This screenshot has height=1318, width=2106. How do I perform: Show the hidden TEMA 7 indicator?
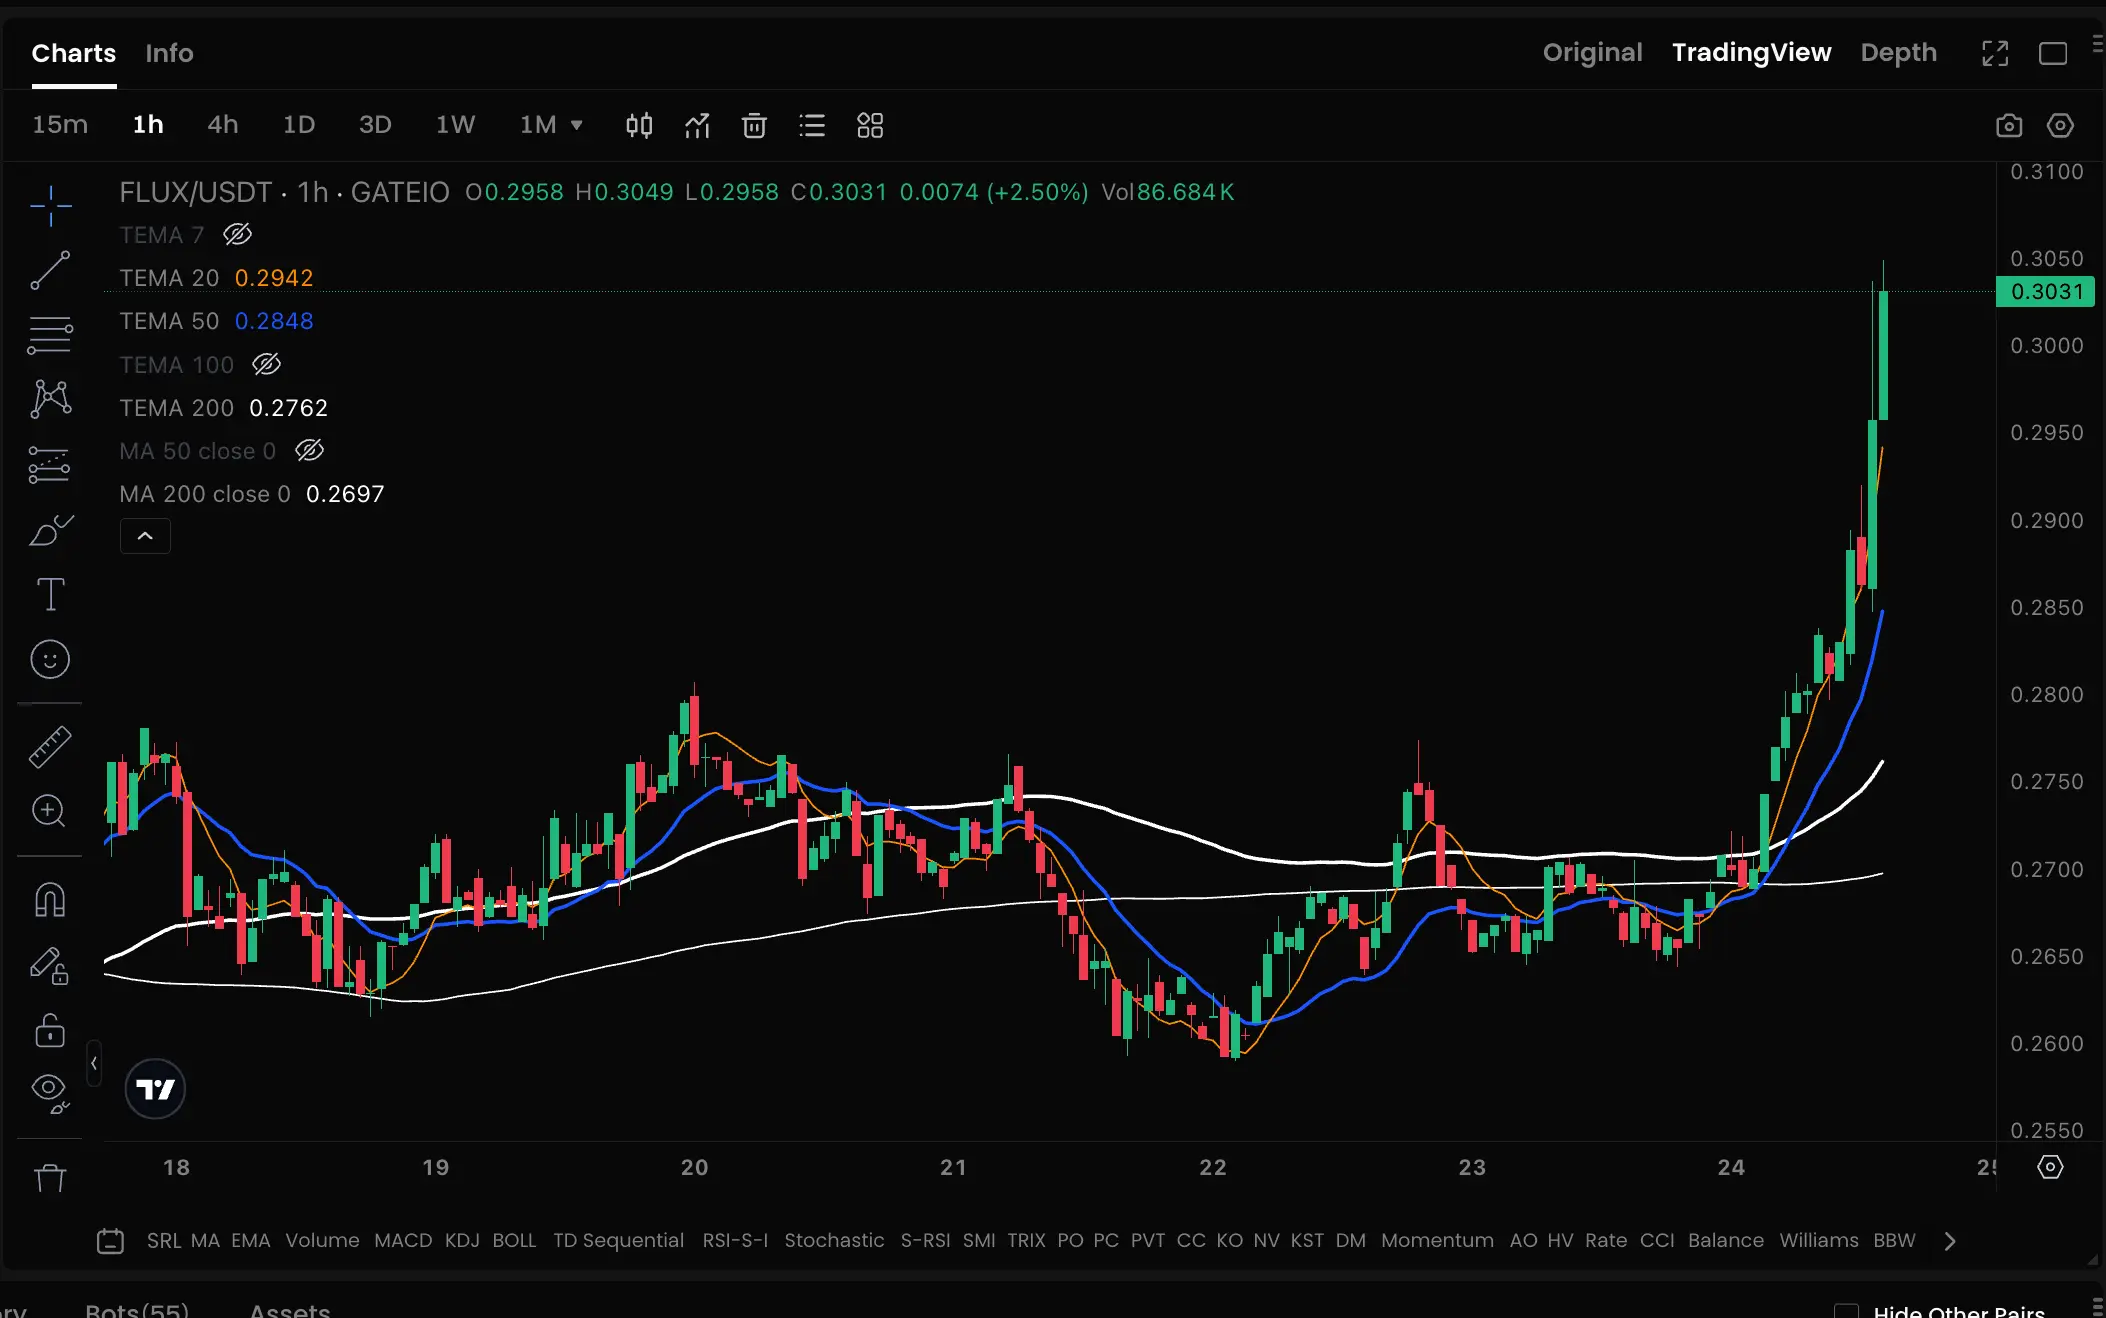[237, 234]
